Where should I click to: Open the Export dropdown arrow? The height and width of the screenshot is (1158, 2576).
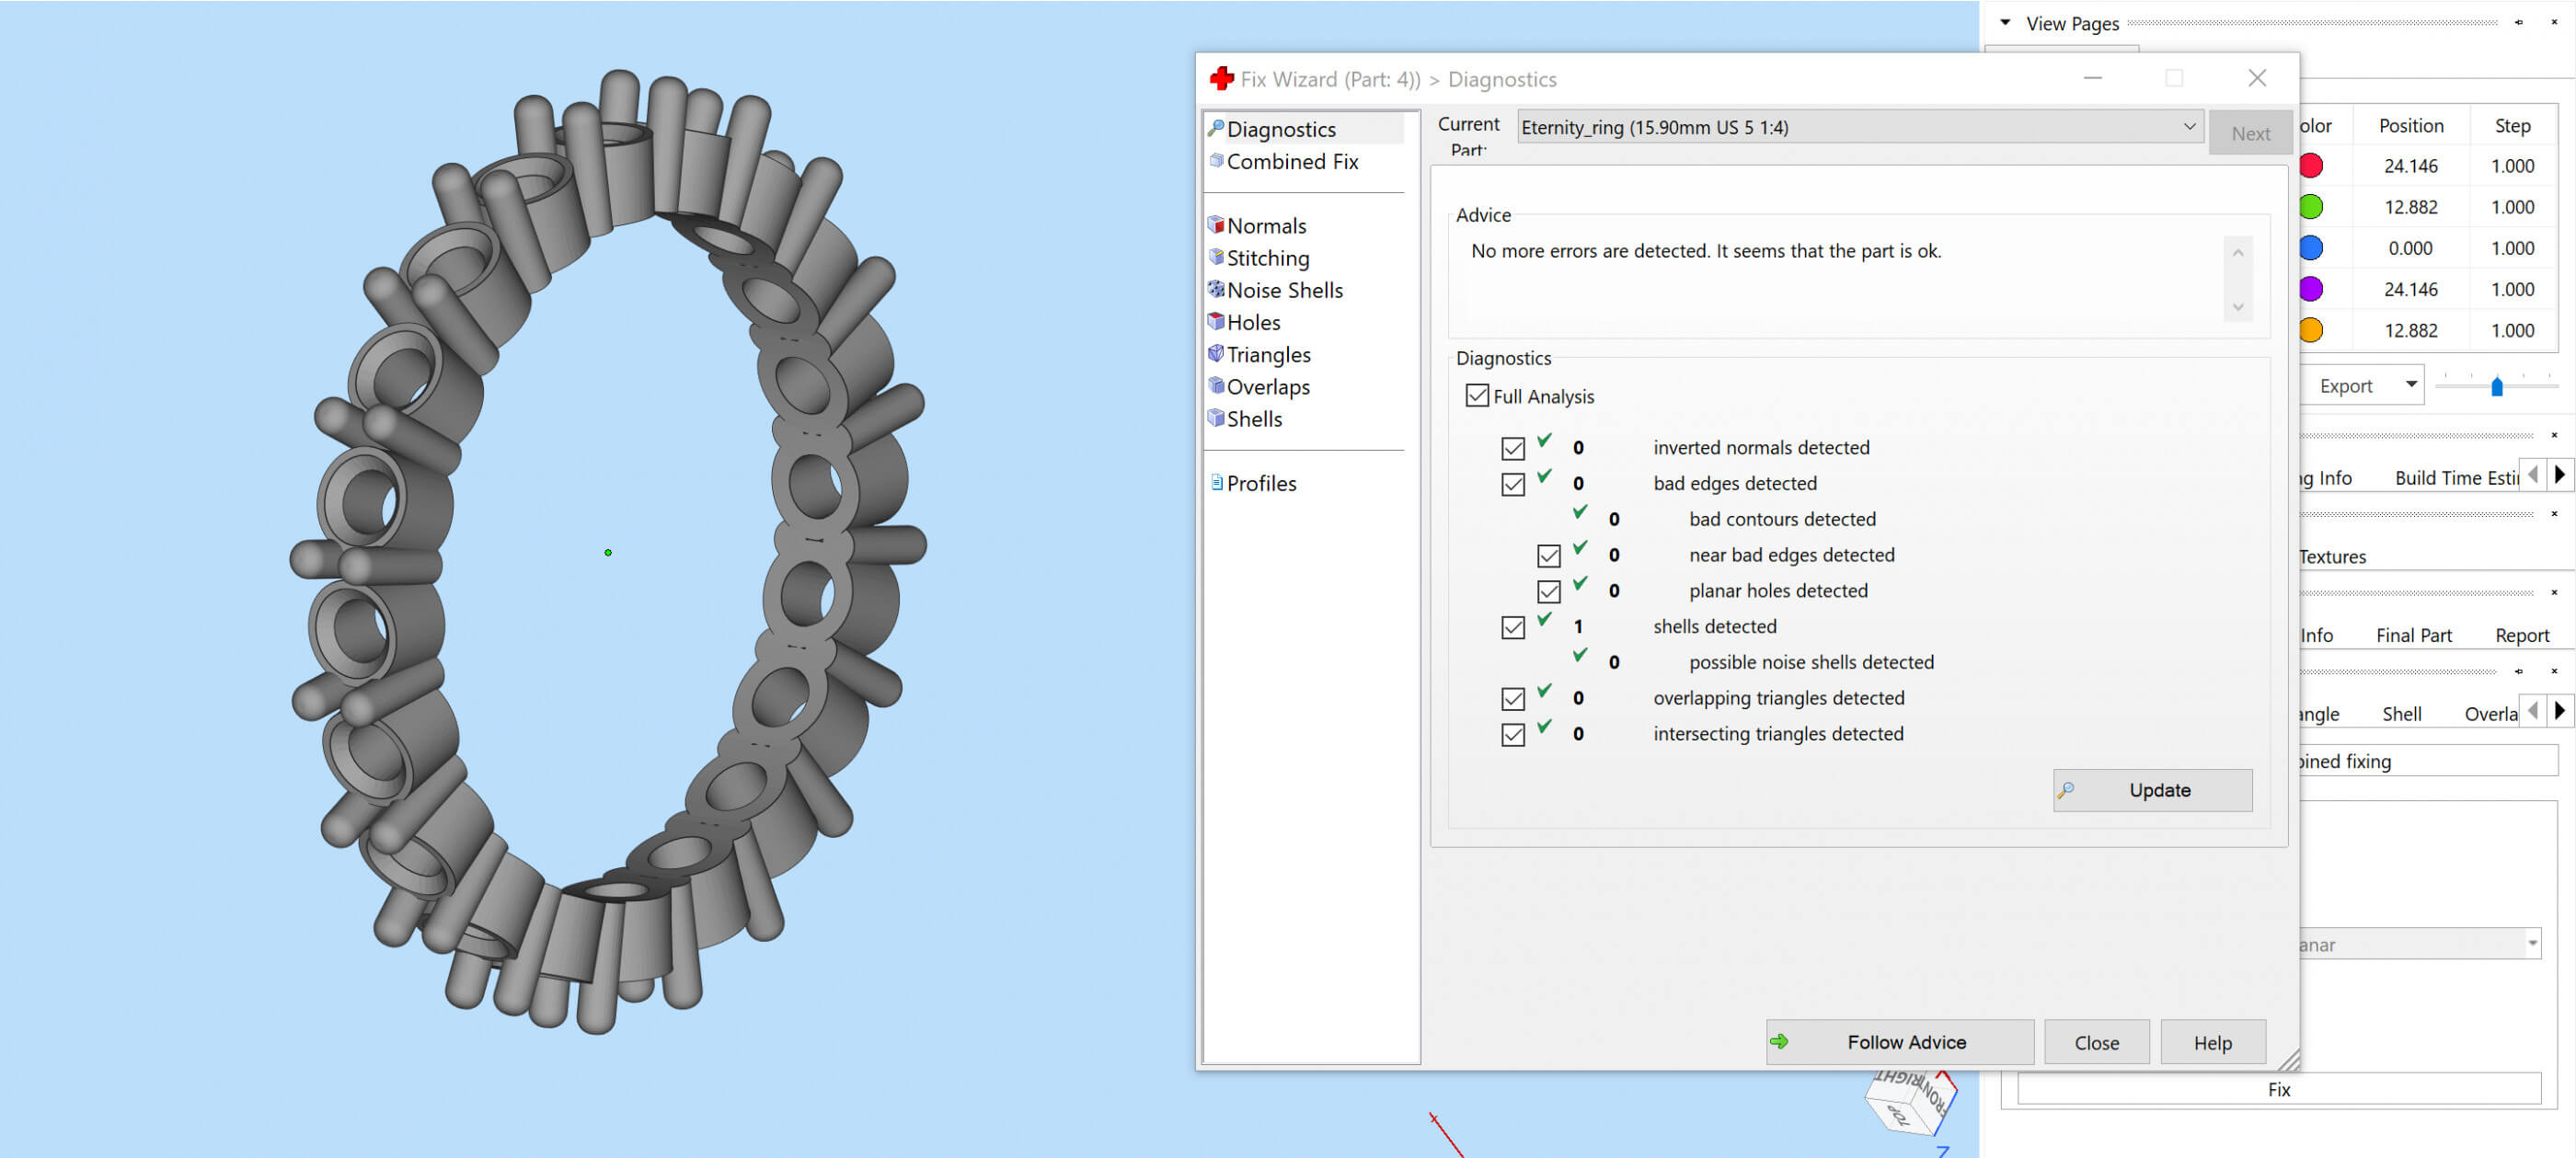pos(2411,385)
